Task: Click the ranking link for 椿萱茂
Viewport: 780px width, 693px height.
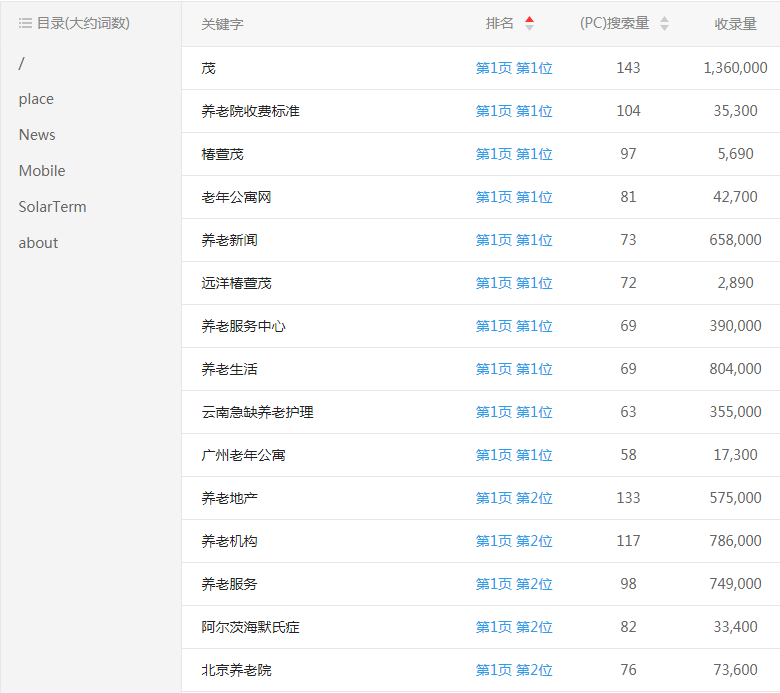Action: [x=514, y=154]
